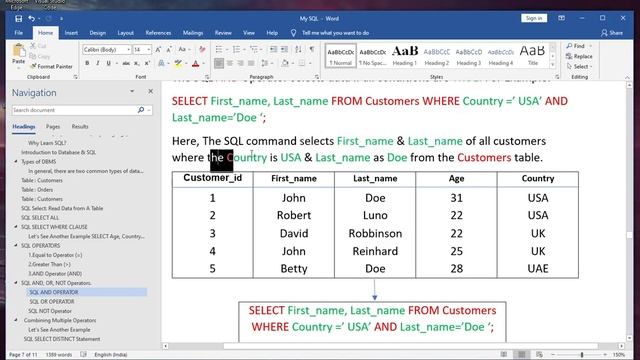The width and height of the screenshot is (640, 360).
Task: Align text right
Action: 240,63
